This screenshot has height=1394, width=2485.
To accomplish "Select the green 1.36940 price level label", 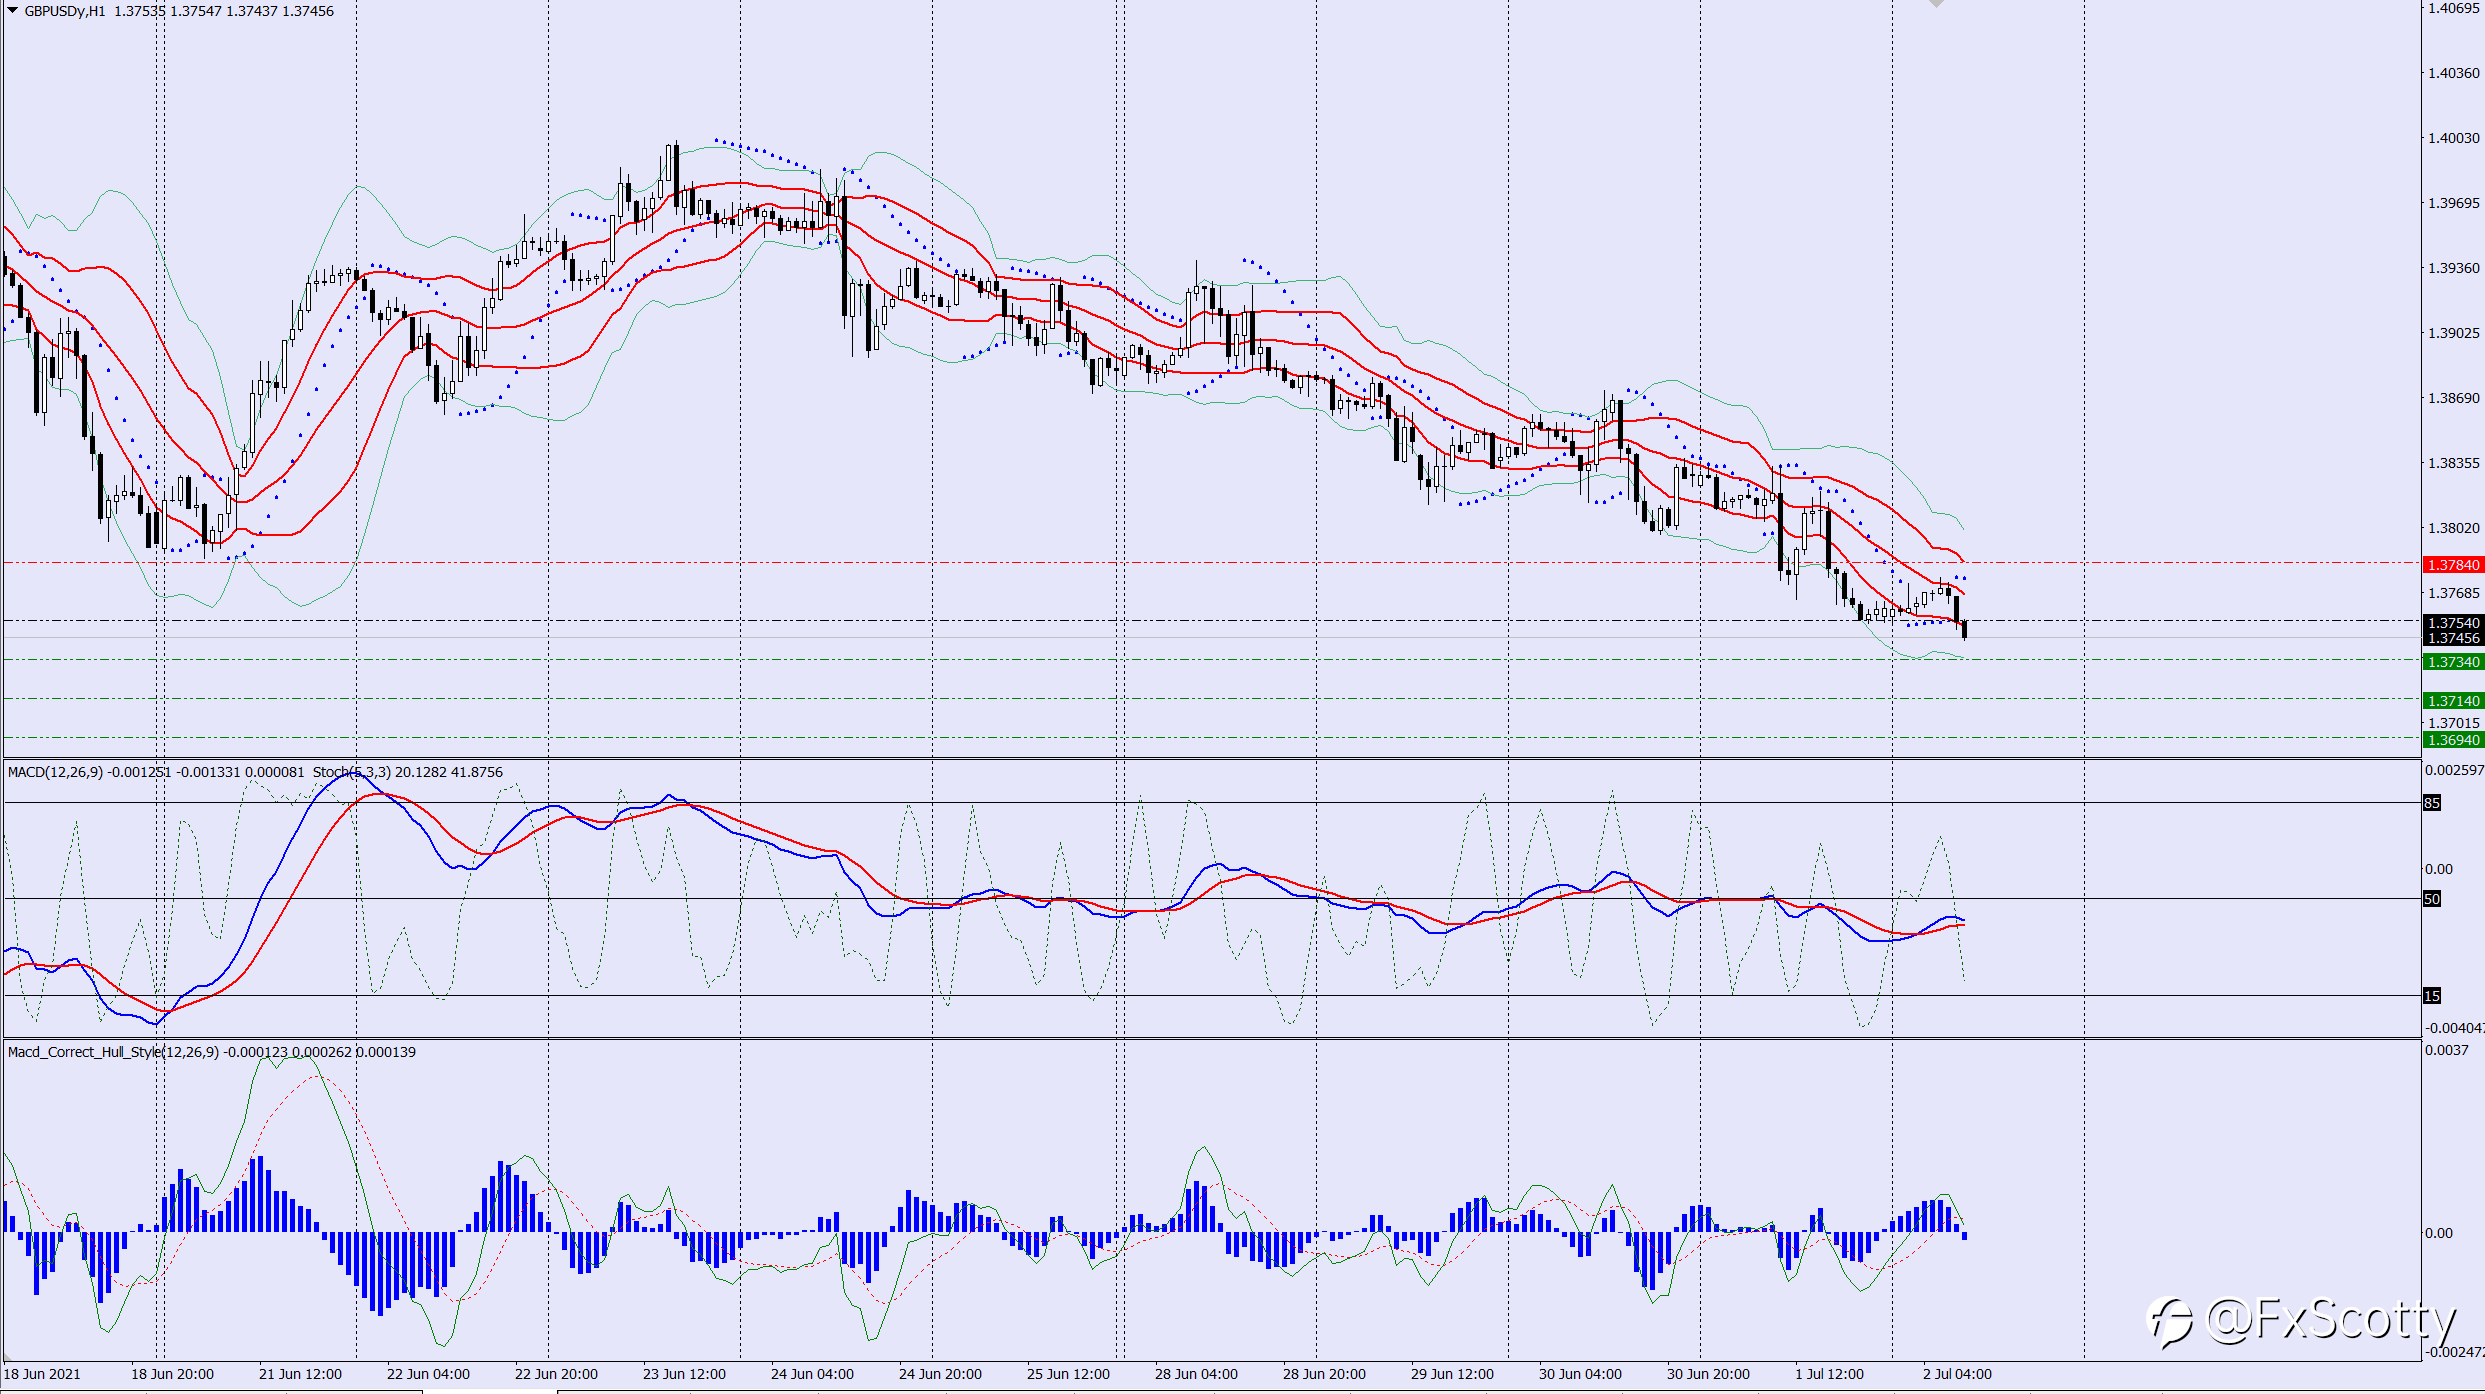I will pyautogui.click(x=2454, y=740).
